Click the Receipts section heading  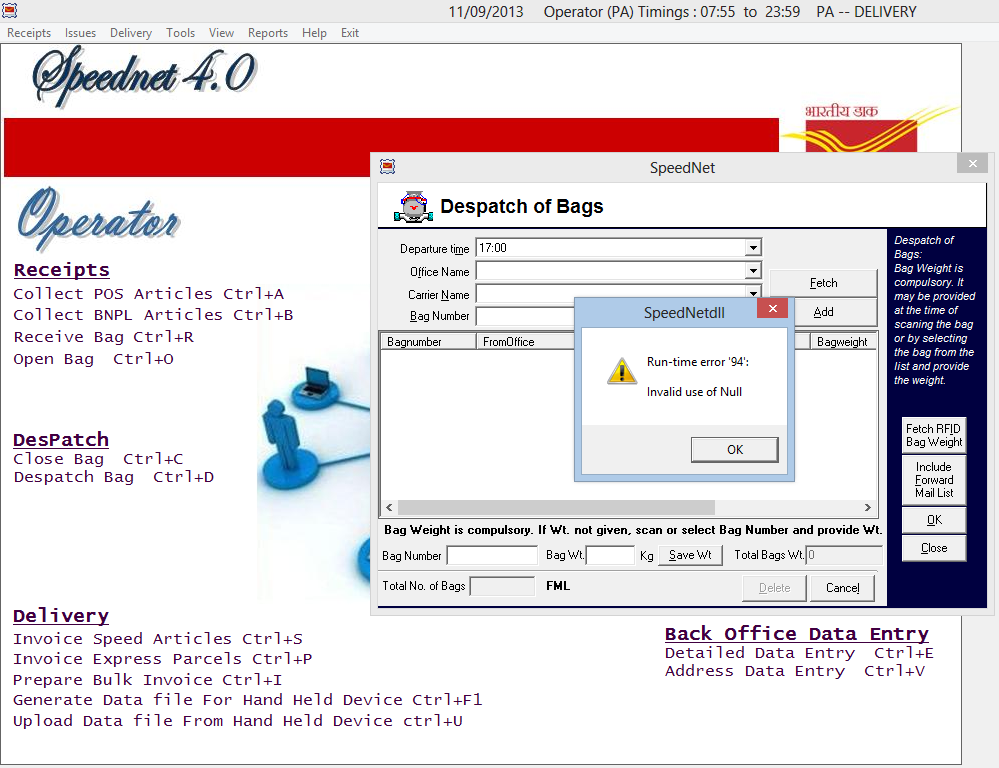[61, 270]
